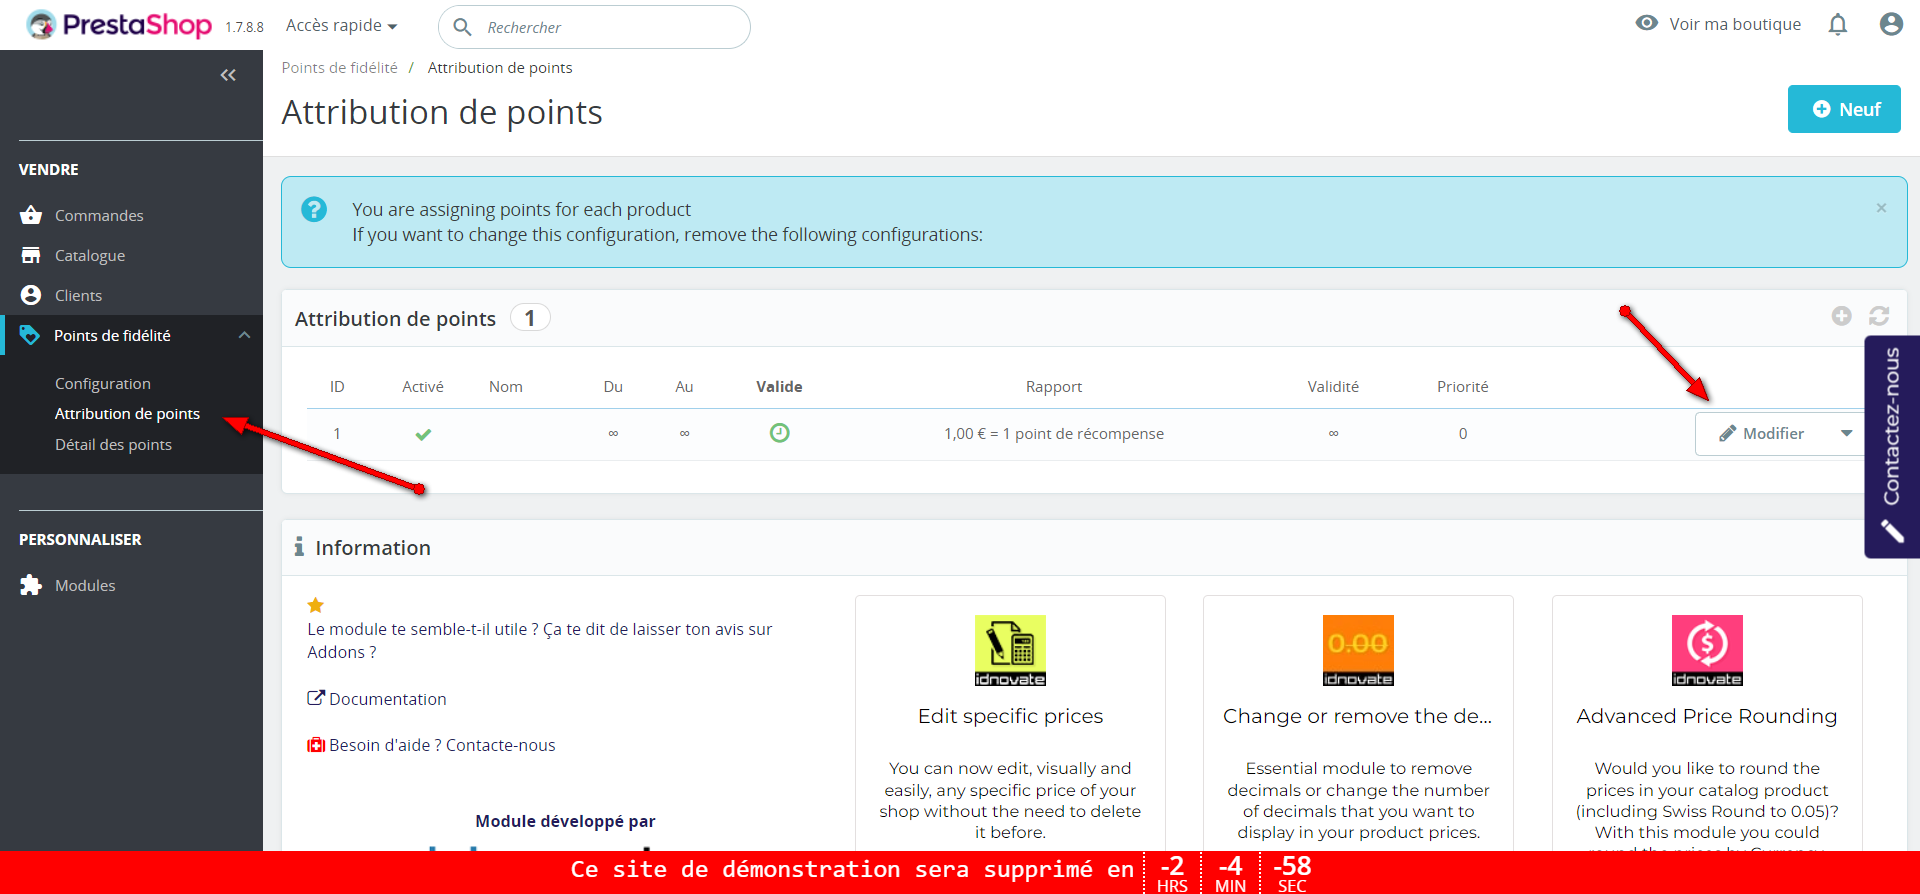Click the Activé column header

423,386
